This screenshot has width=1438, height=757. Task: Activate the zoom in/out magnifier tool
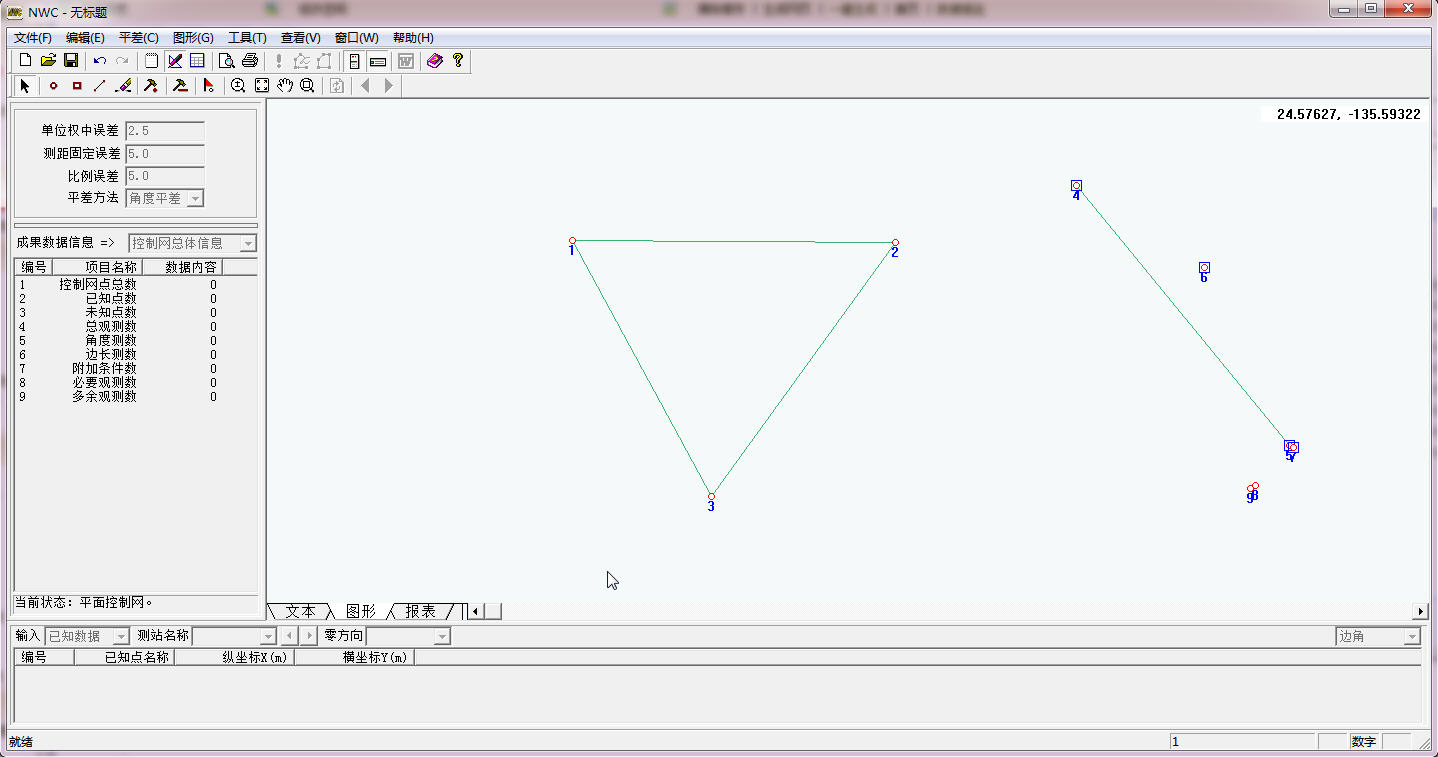coord(238,86)
